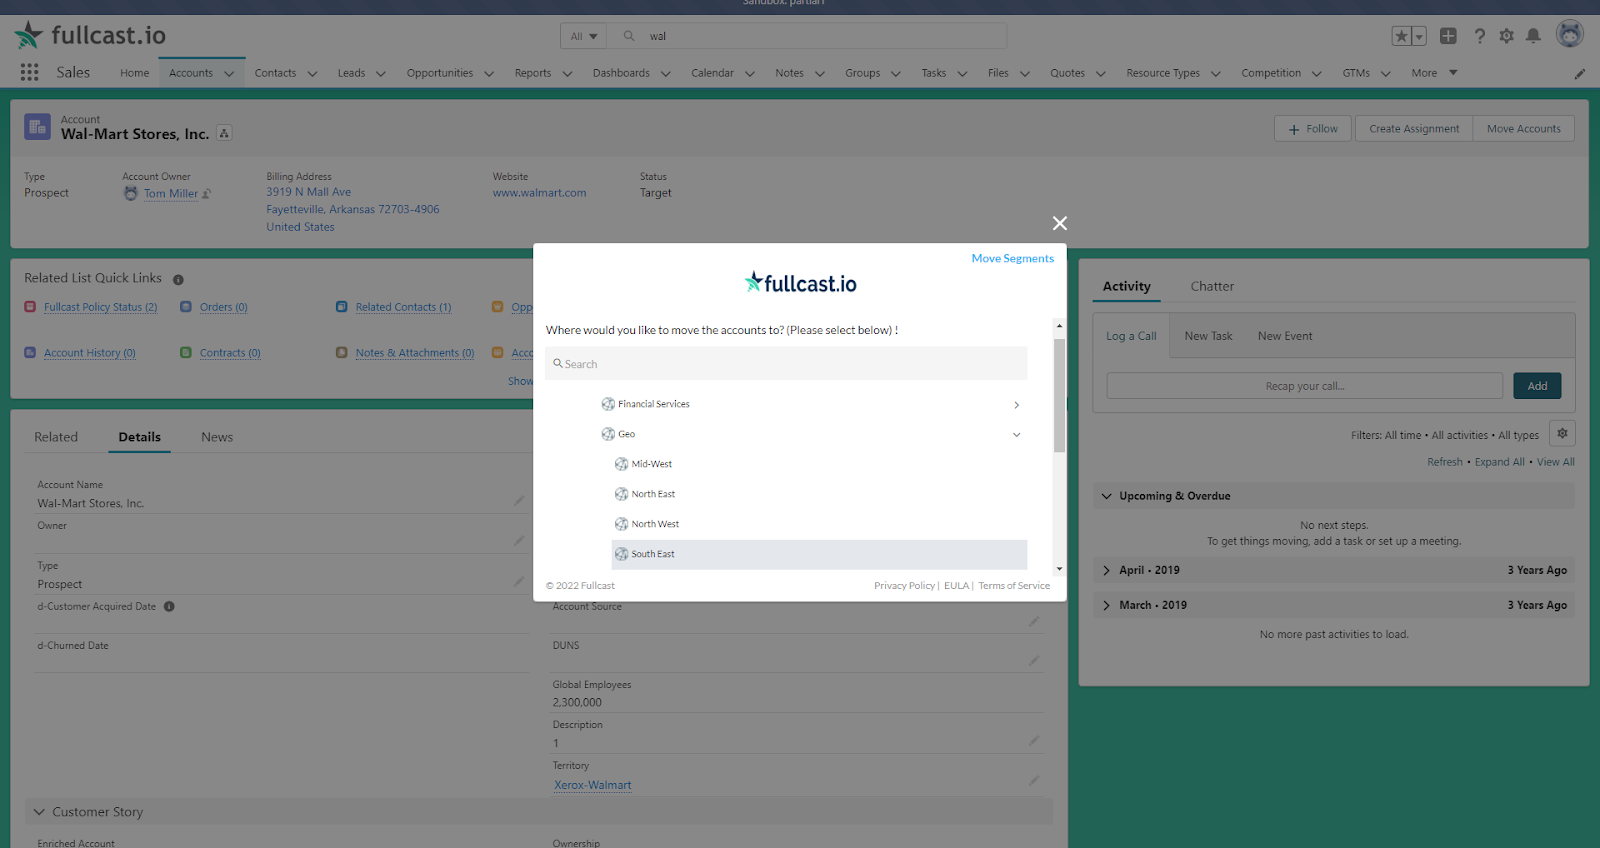Open the Xerox-Walmart territory link
Viewport: 1600px width, 848px height.
tap(593, 785)
